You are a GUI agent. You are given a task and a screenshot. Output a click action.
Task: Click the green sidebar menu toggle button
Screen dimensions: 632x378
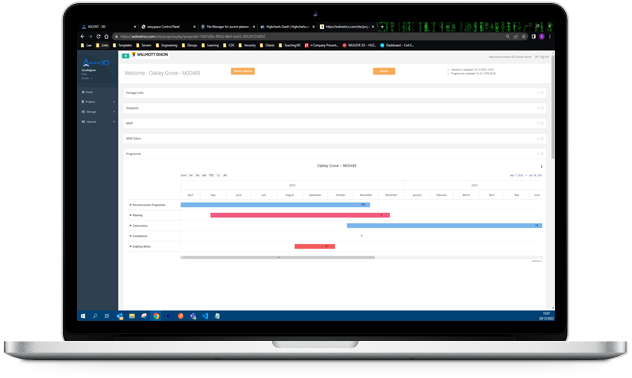125,56
